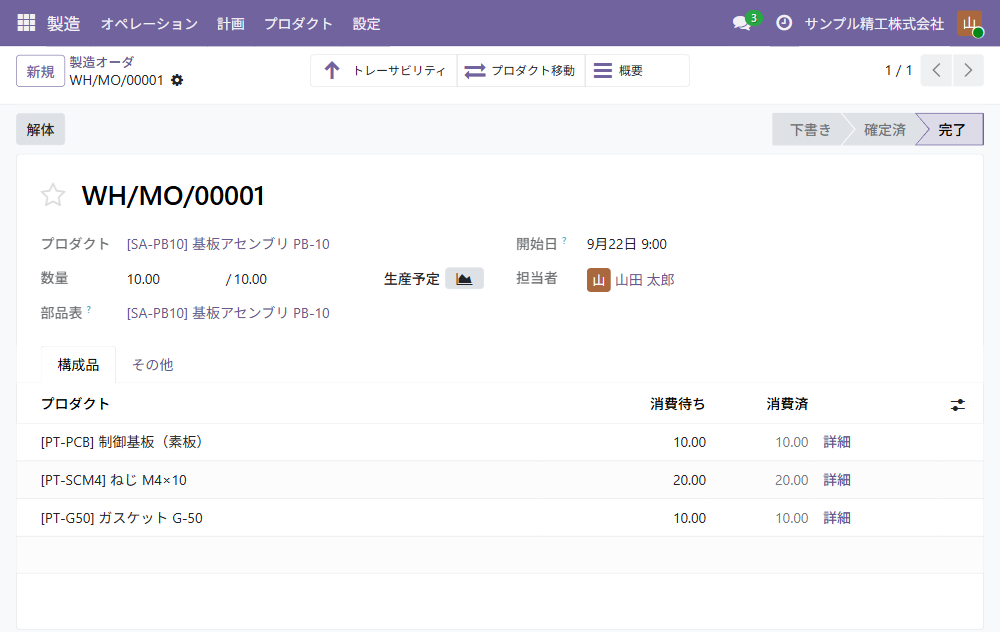
Task: Open the apps grid menu icon
Action: [26, 23]
